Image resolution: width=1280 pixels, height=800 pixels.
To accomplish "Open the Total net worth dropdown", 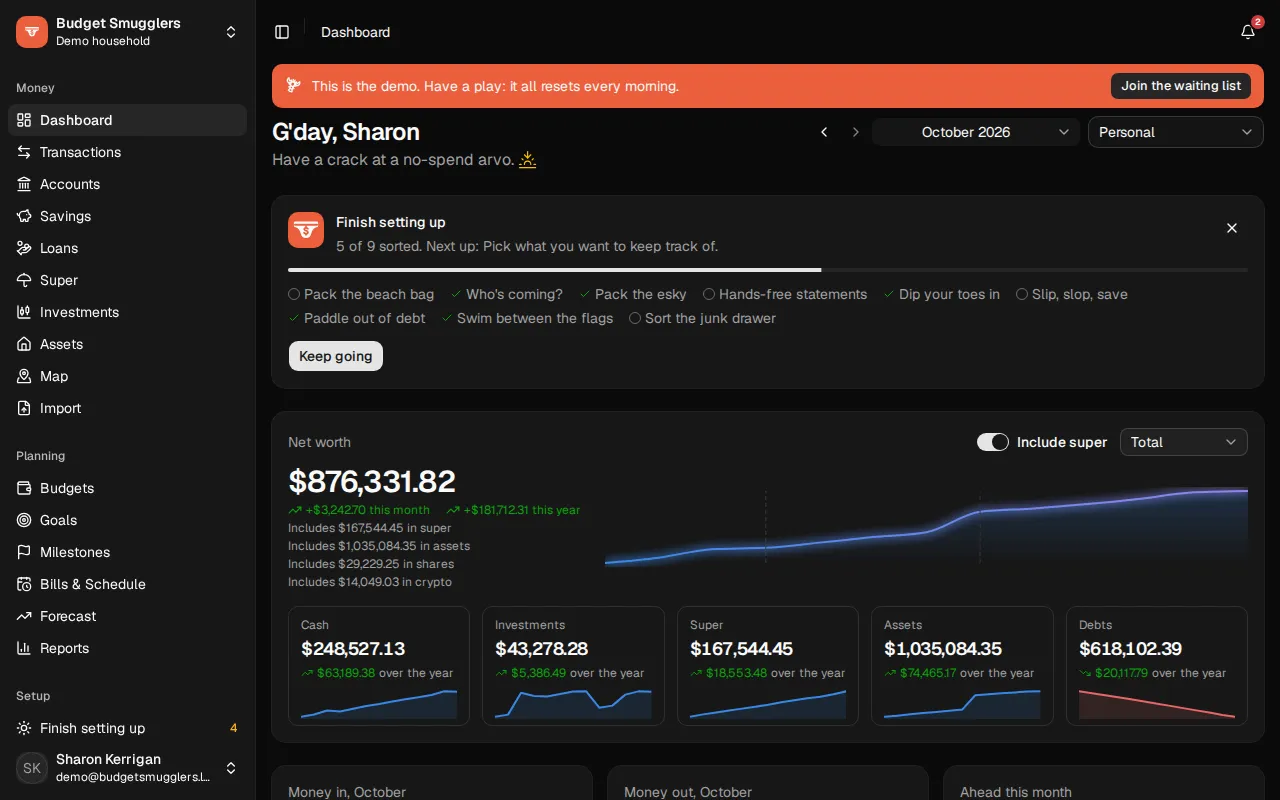I will tap(1184, 442).
